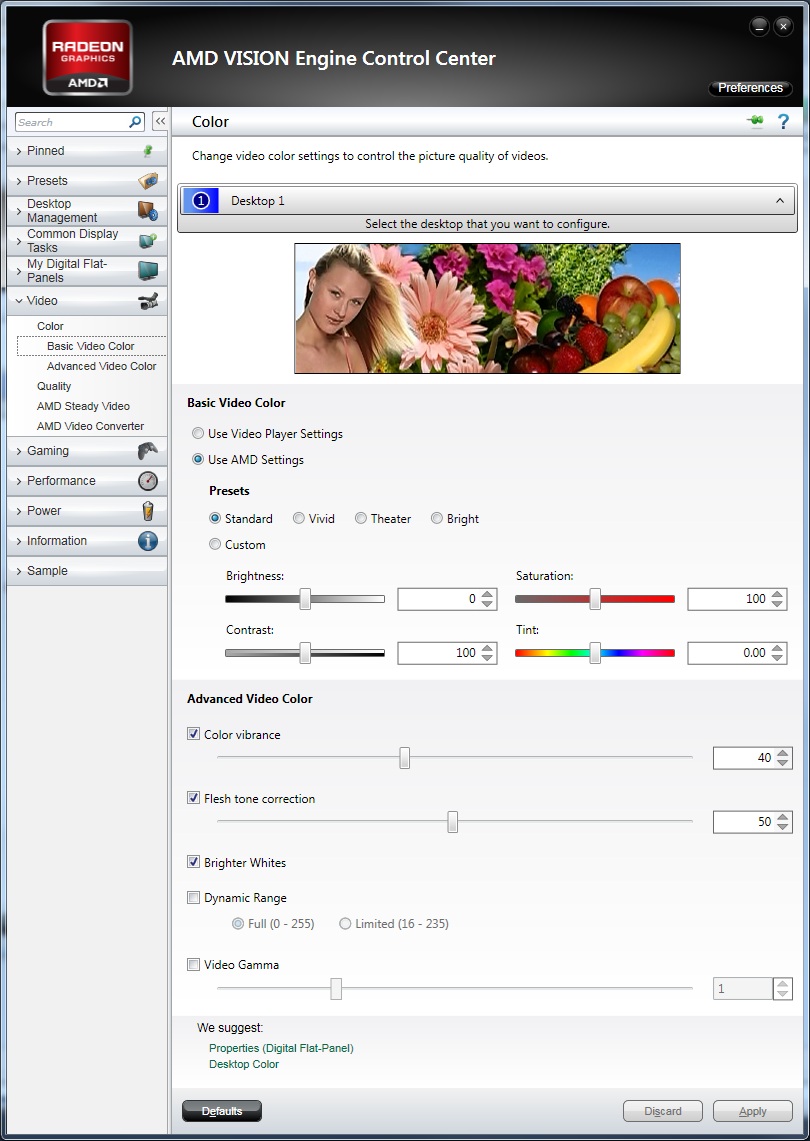Click the Information blue icon
Viewport: 810px width, 1141px height.
point(148,541)
